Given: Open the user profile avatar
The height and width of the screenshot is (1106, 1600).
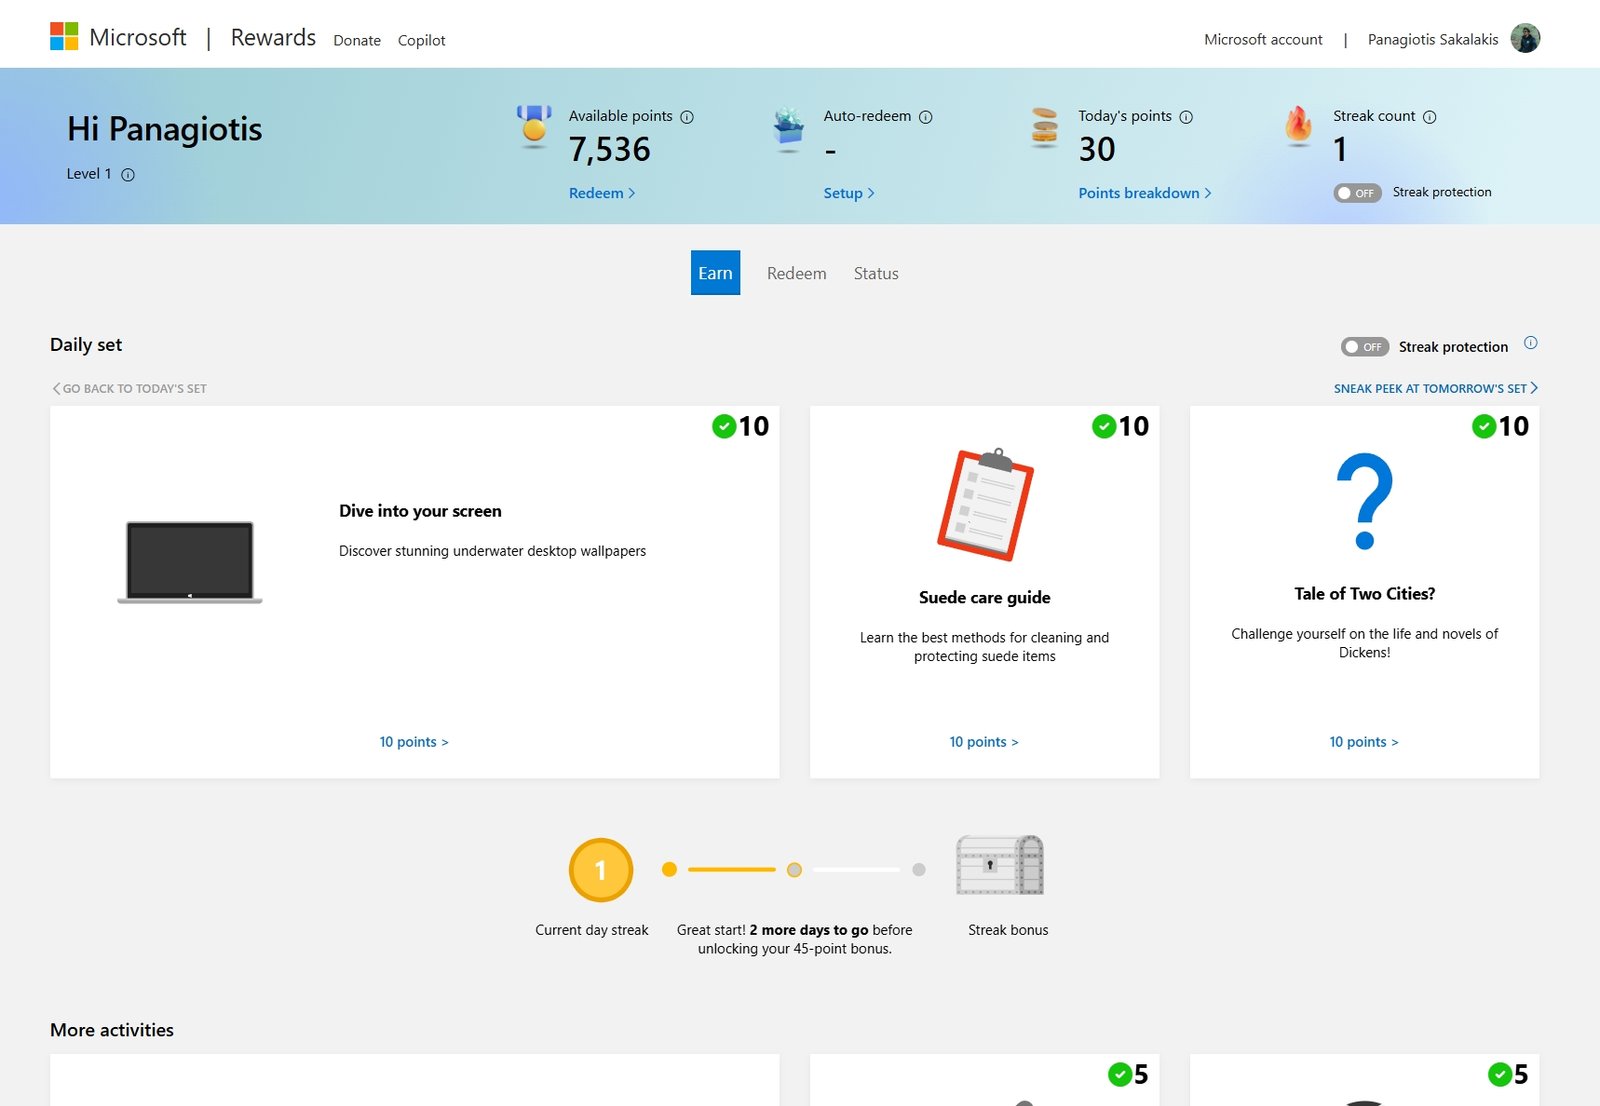Looking at the screenshot, I should [1525, 39].
